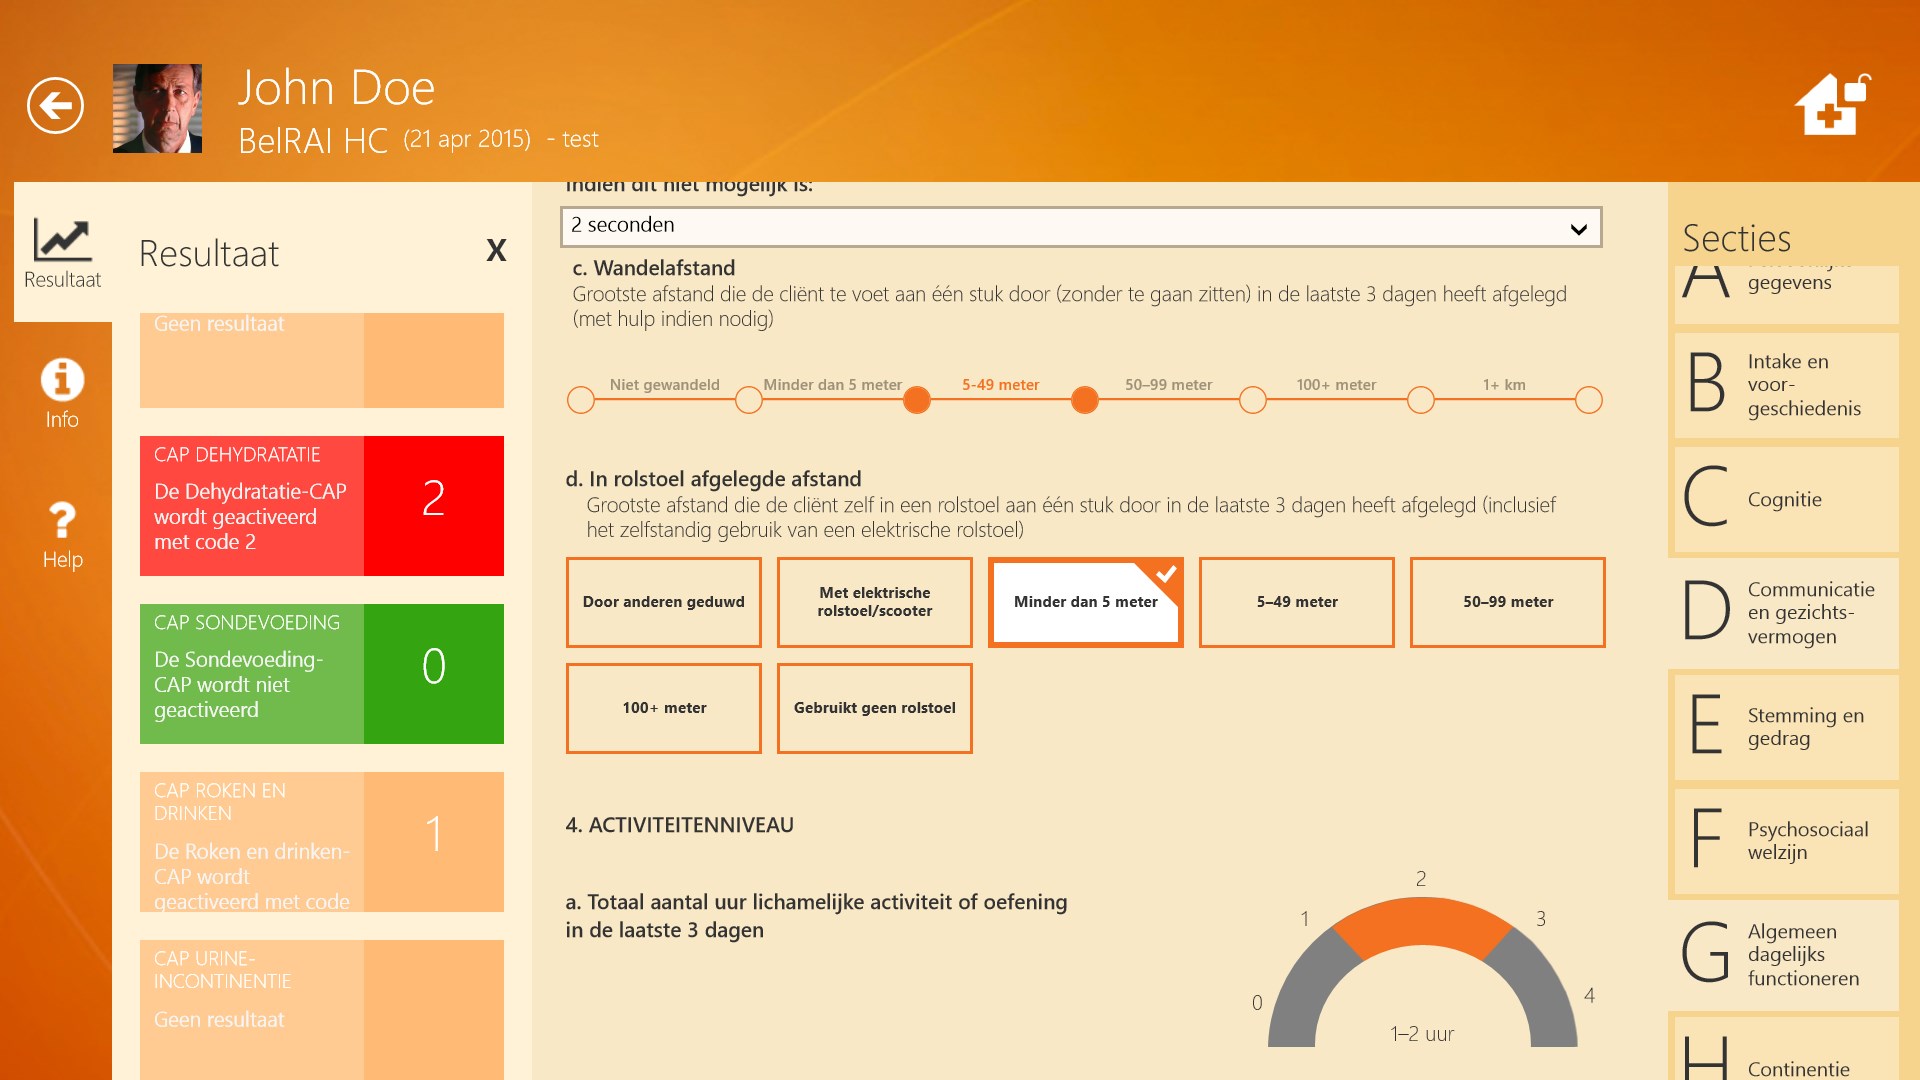Open the CAP Sondevoeding result tile
This screenshot has width=1920, height=1080.
point(321,674)
